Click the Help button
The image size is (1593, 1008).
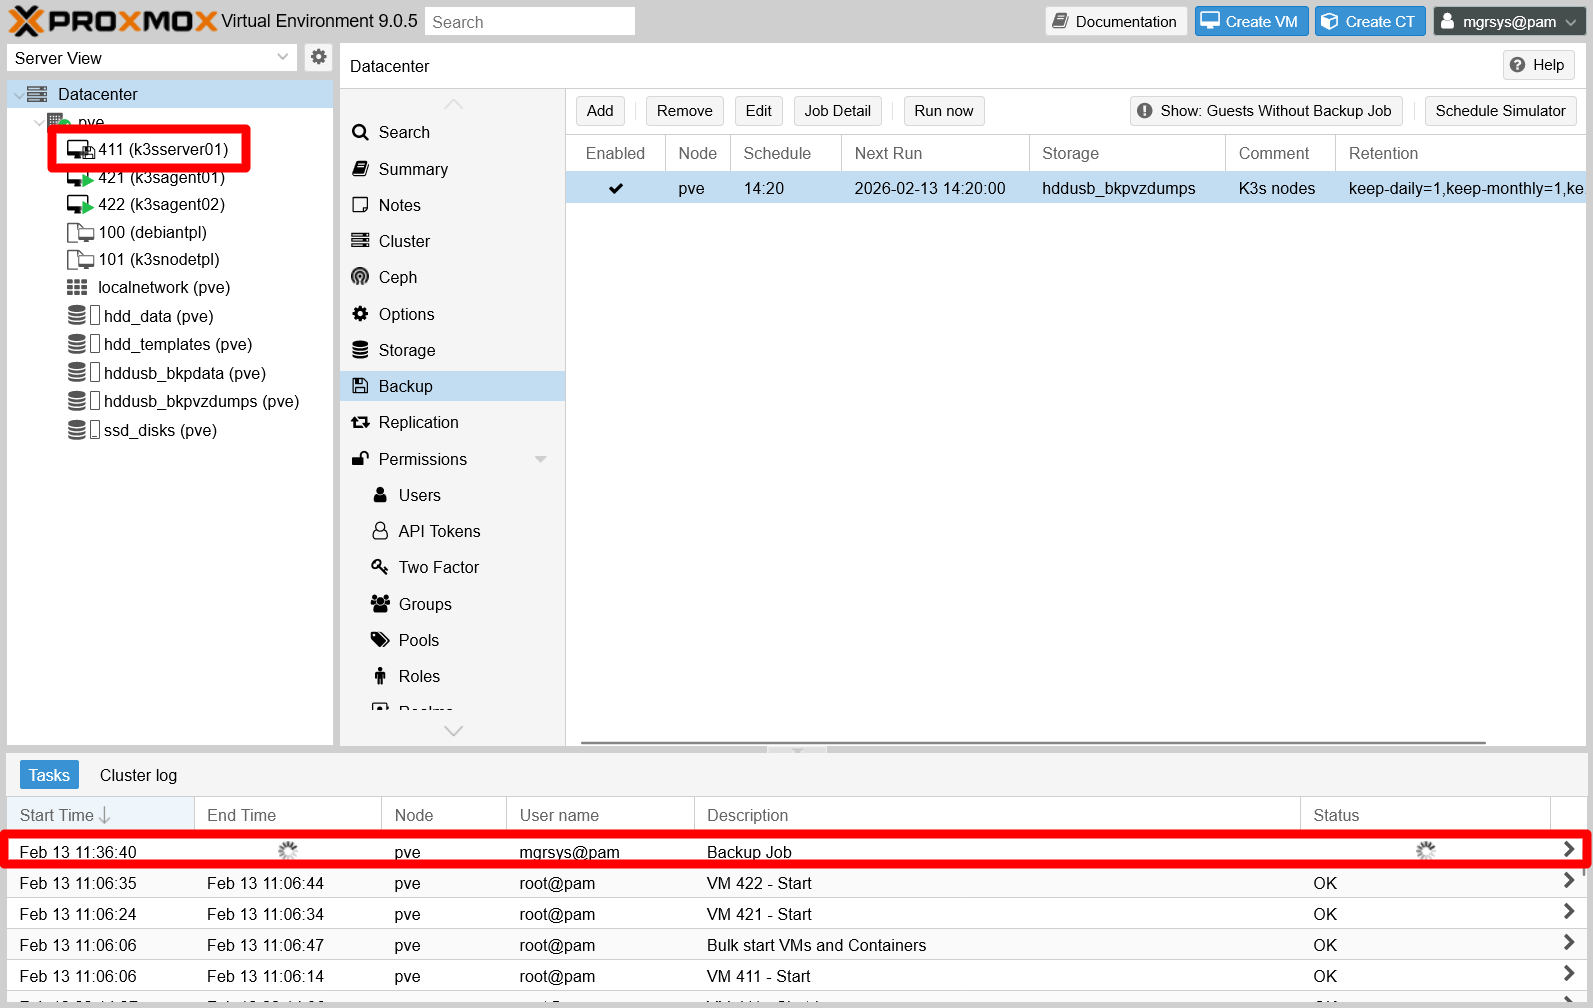coord(1538,65)
